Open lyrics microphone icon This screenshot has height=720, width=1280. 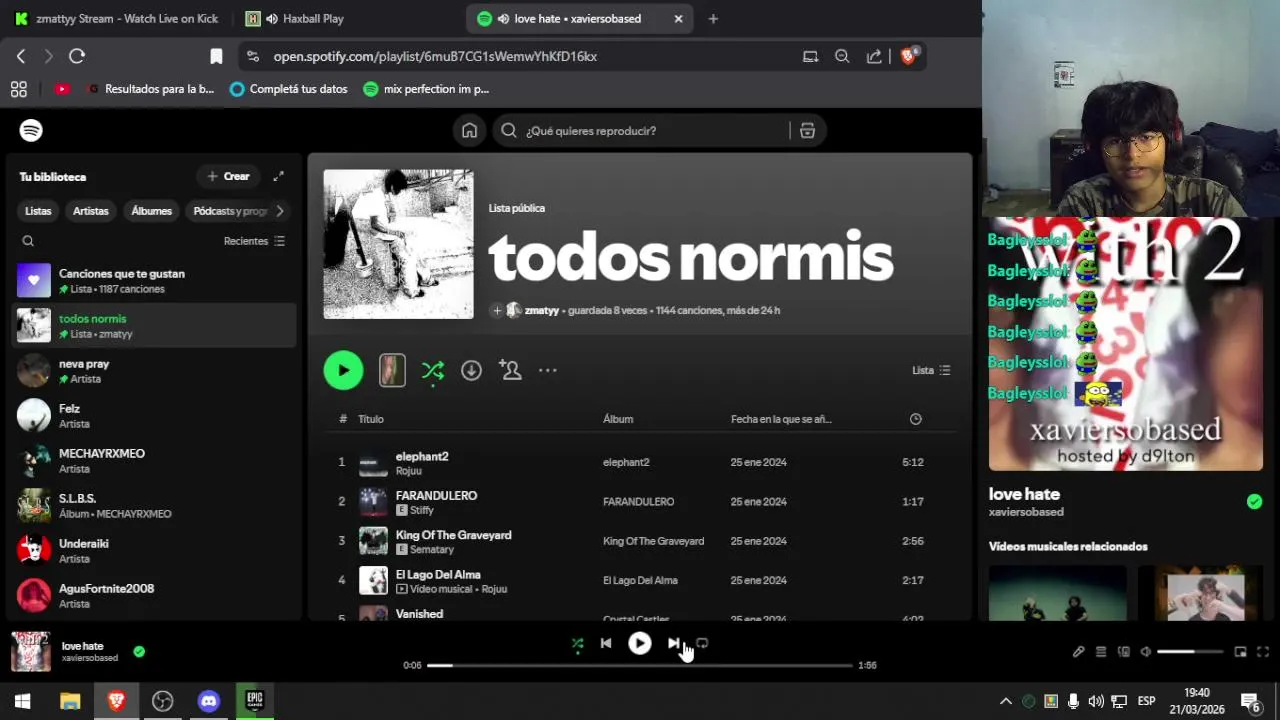click(1078, 652)
